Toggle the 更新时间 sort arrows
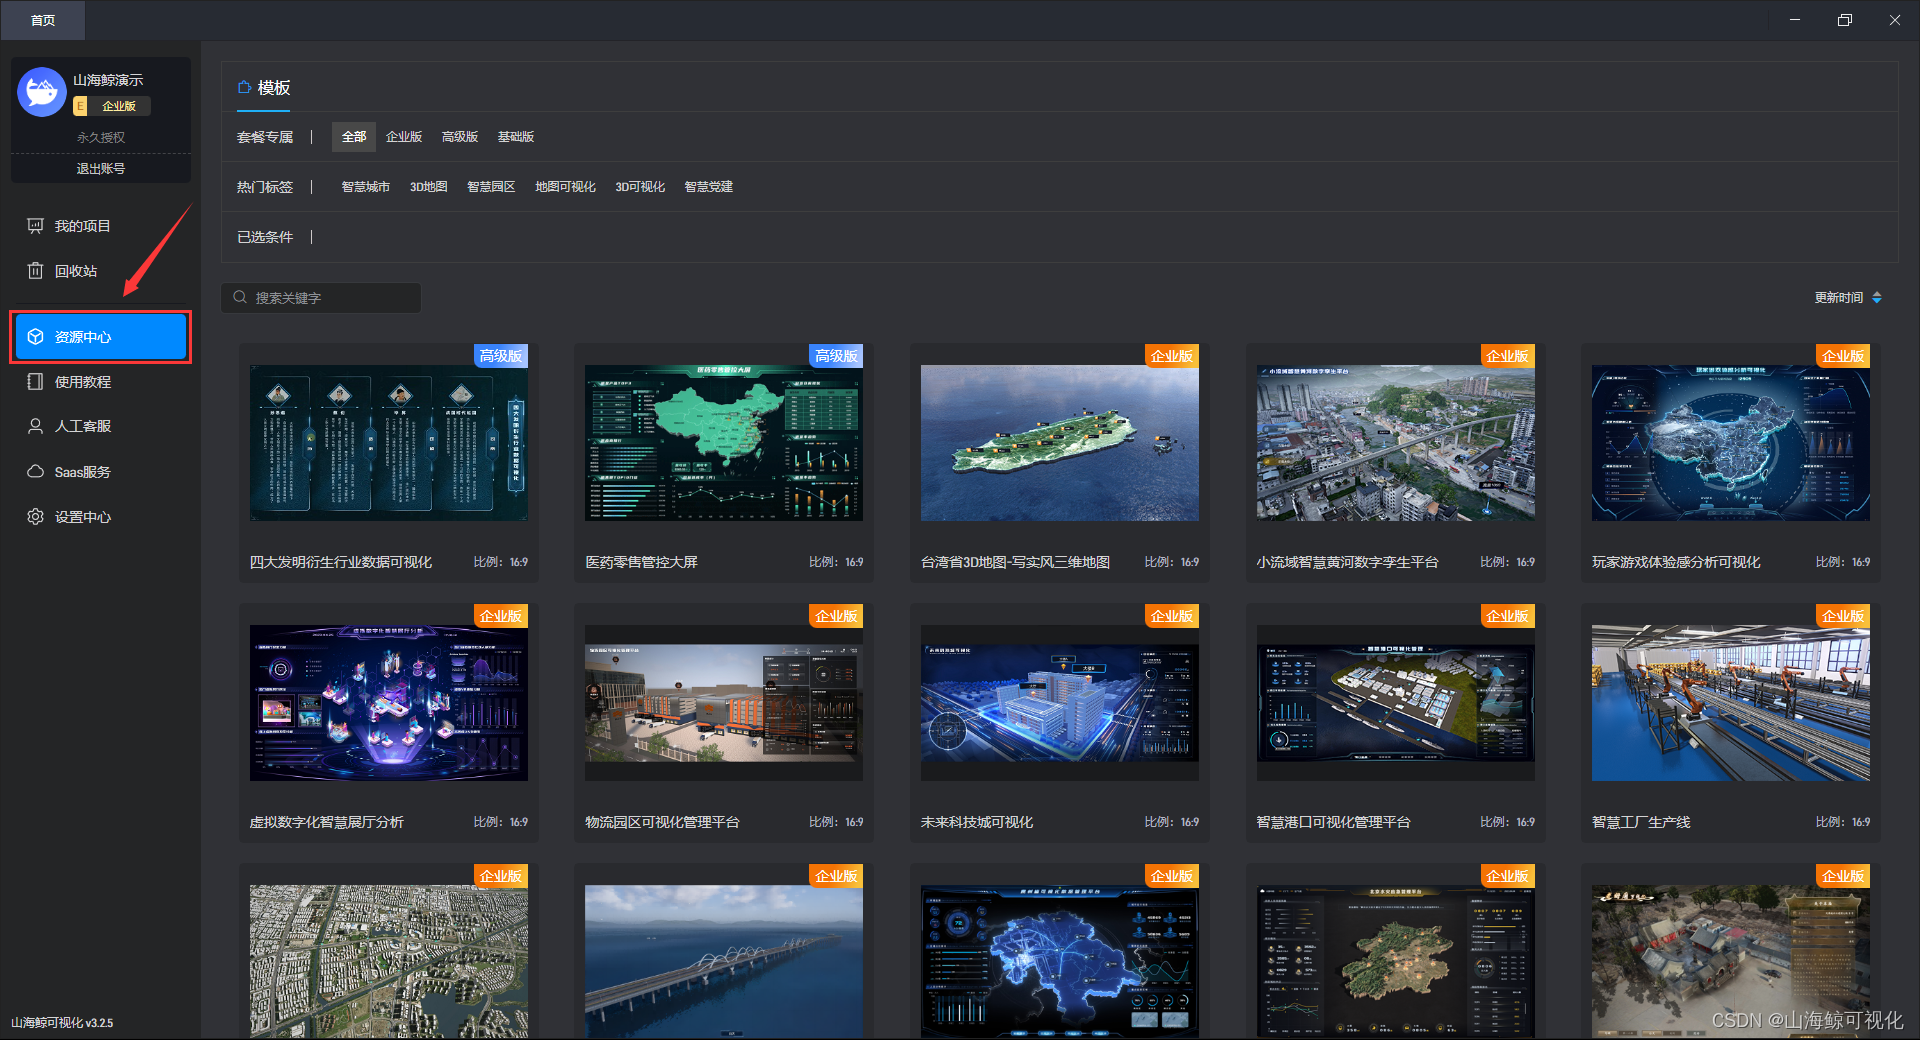Viewport: 1920px width, 1040px height. 1877,297
